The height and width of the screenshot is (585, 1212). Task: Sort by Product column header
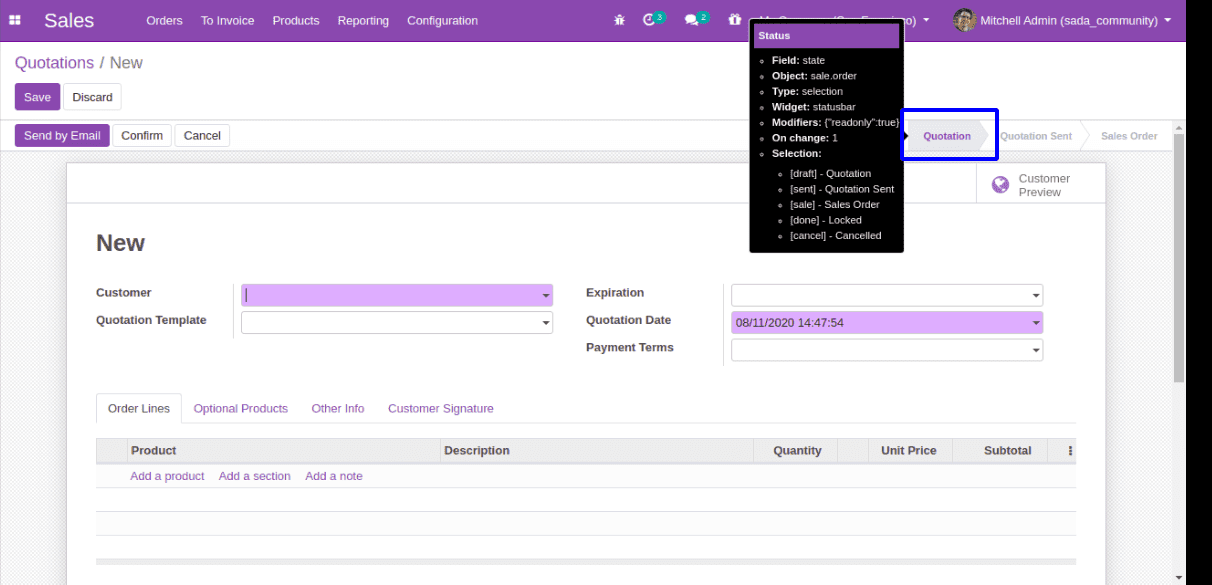[284, 451]
